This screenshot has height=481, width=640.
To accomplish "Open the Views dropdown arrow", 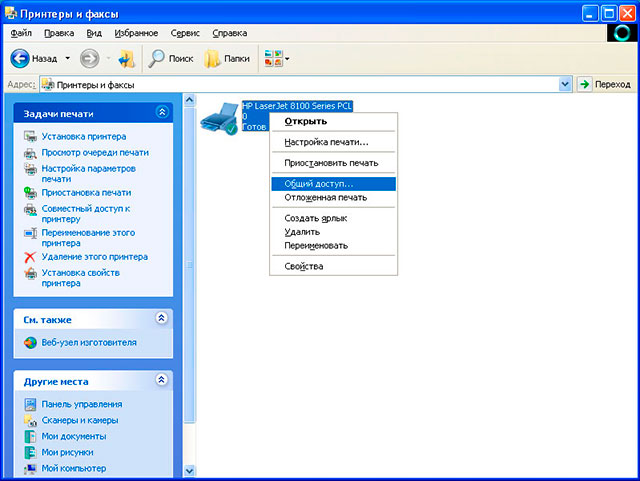I will coord(287,59).
